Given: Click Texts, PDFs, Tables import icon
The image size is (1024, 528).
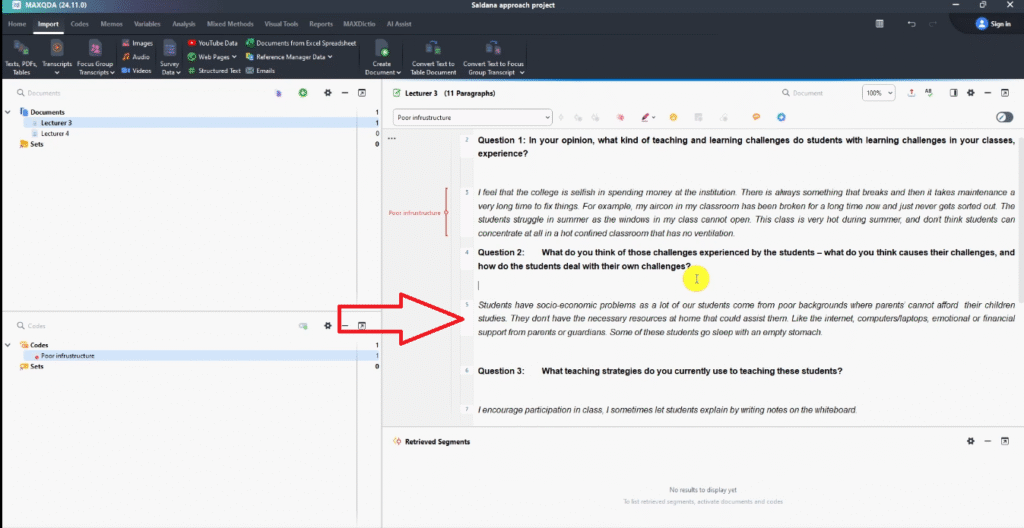Looking at the screenshot, I should tap(23, 54).
